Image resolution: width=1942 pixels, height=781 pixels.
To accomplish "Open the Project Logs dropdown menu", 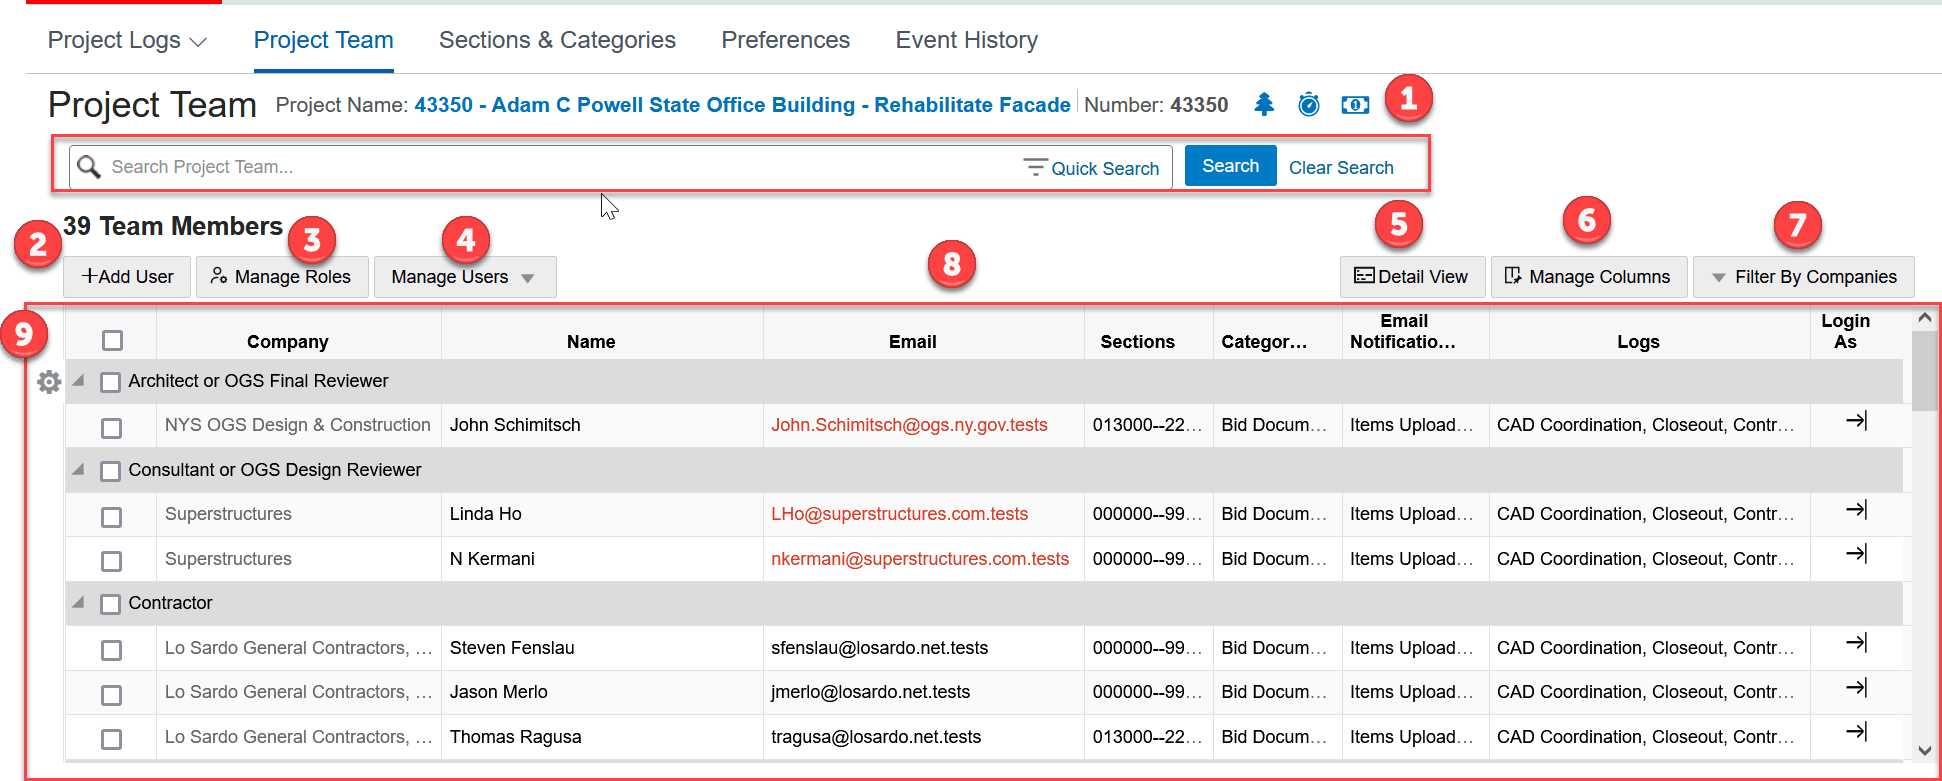I will [x=127, y=40].
